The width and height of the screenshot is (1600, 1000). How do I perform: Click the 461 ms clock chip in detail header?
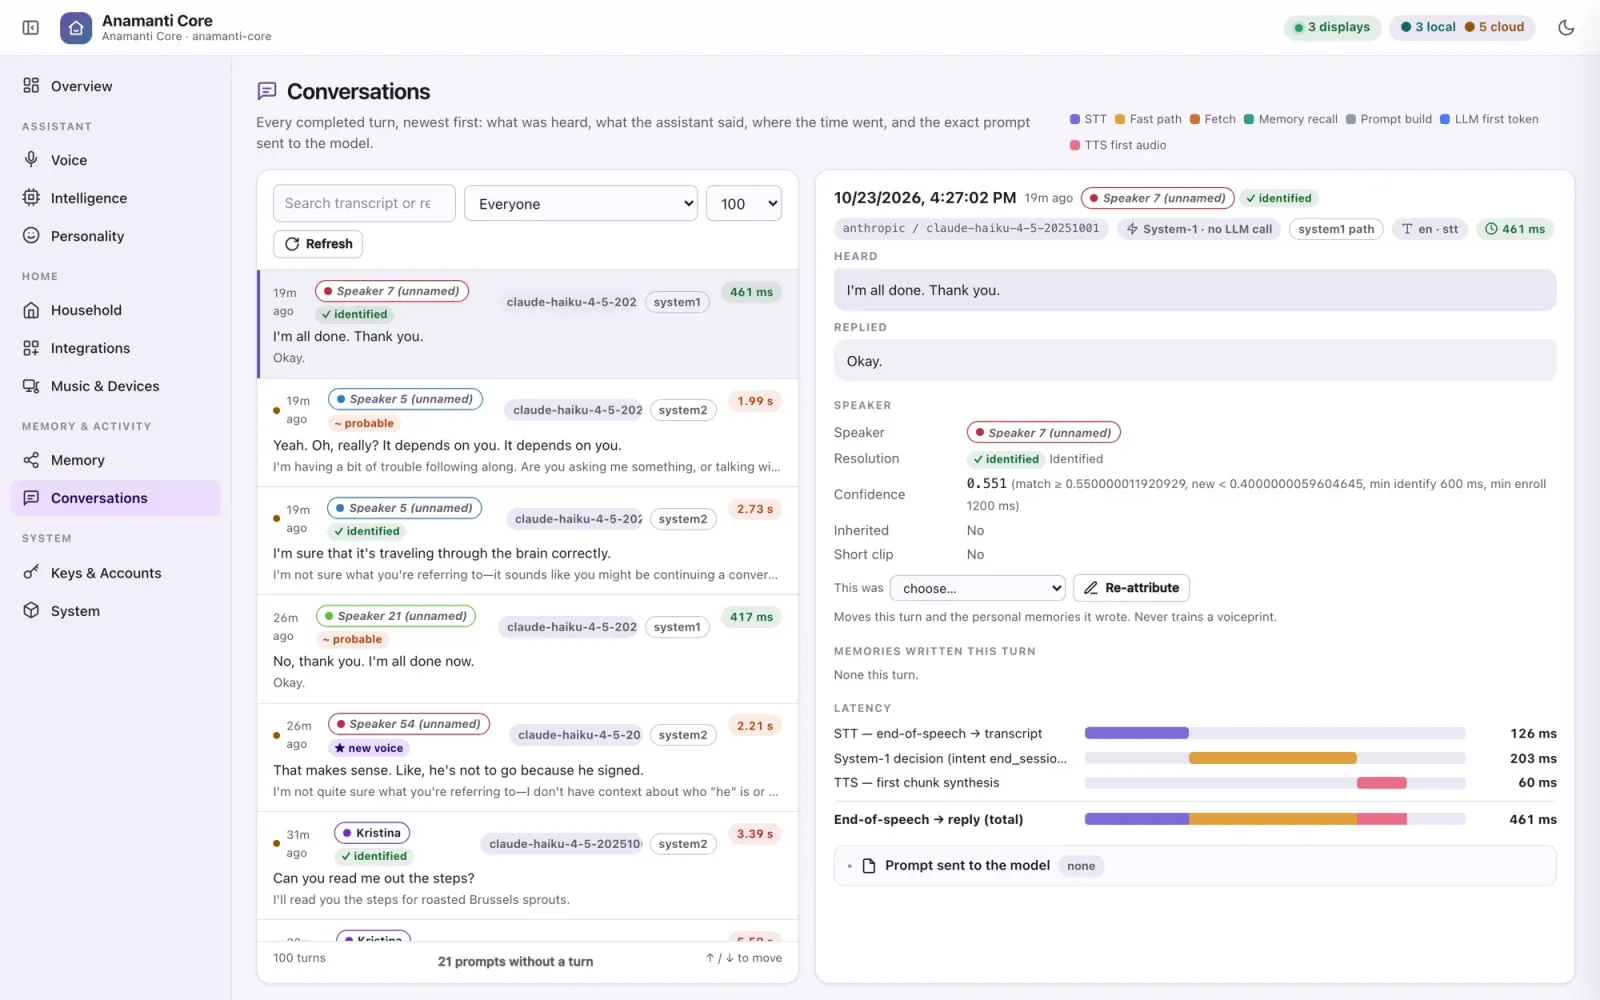click(1515, 229)
